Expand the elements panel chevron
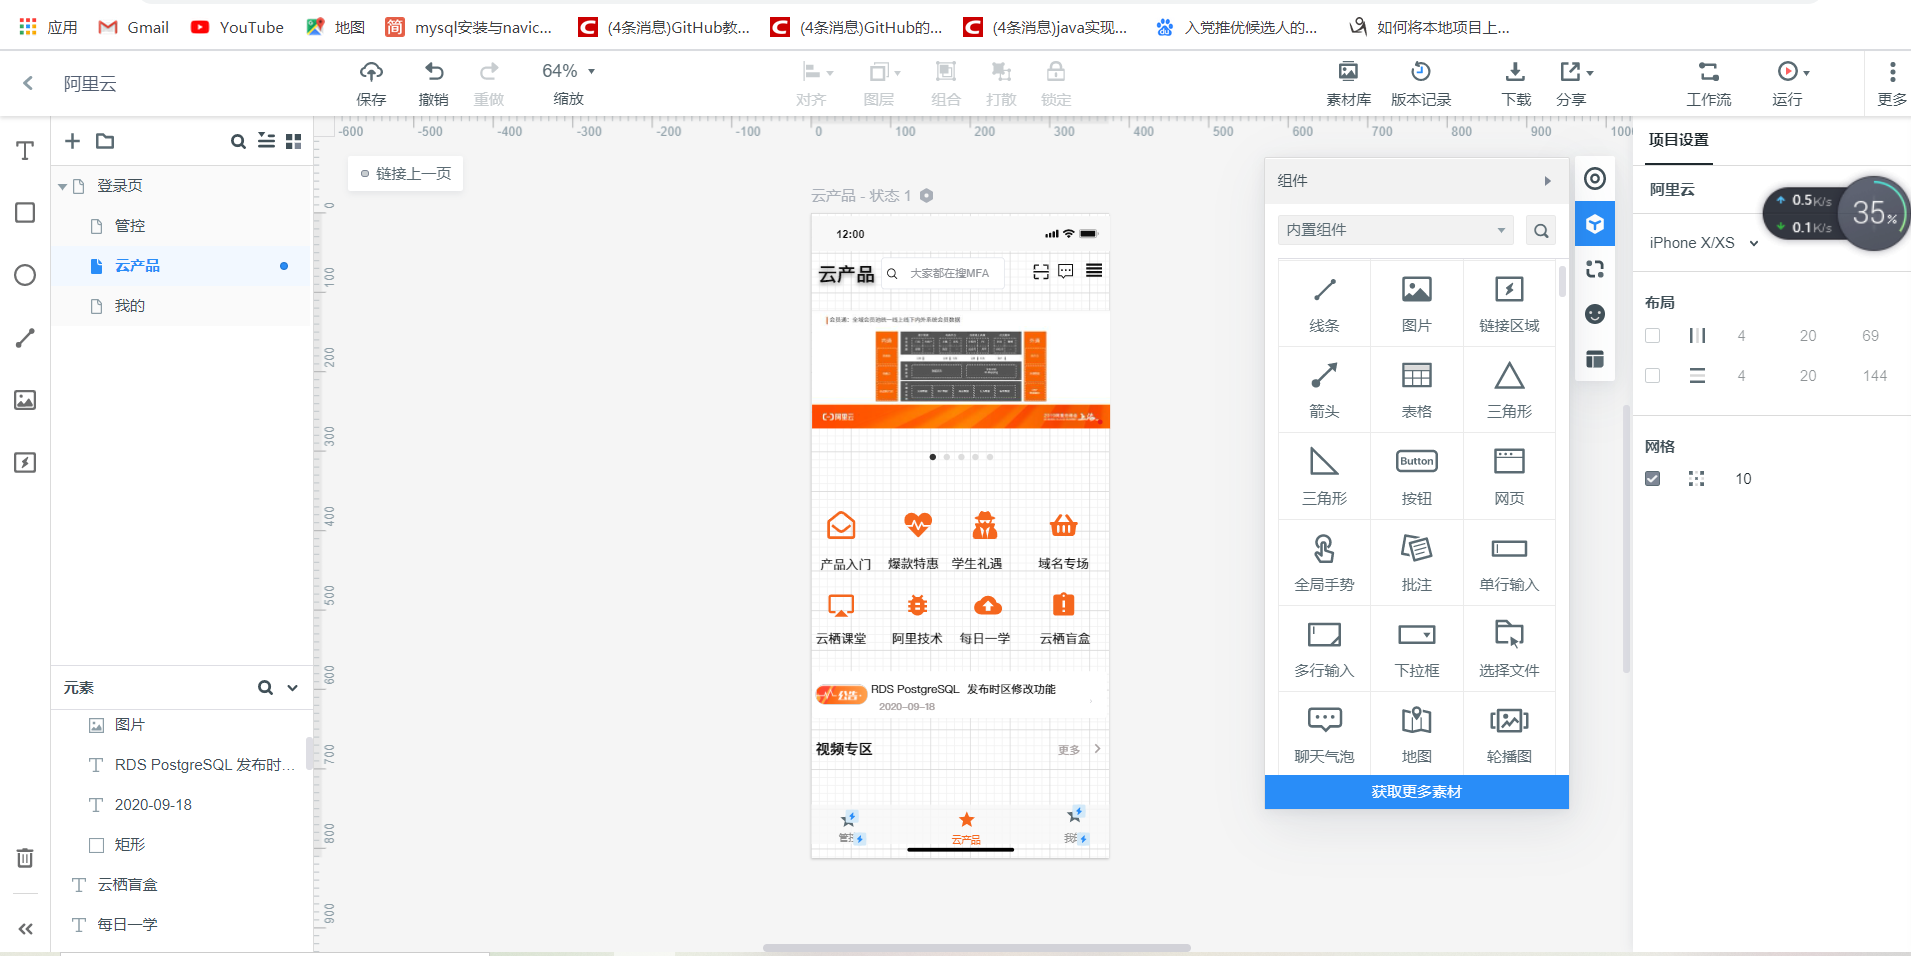Image resolution: width=1911 pixels, height=956 pixels. 292,688
